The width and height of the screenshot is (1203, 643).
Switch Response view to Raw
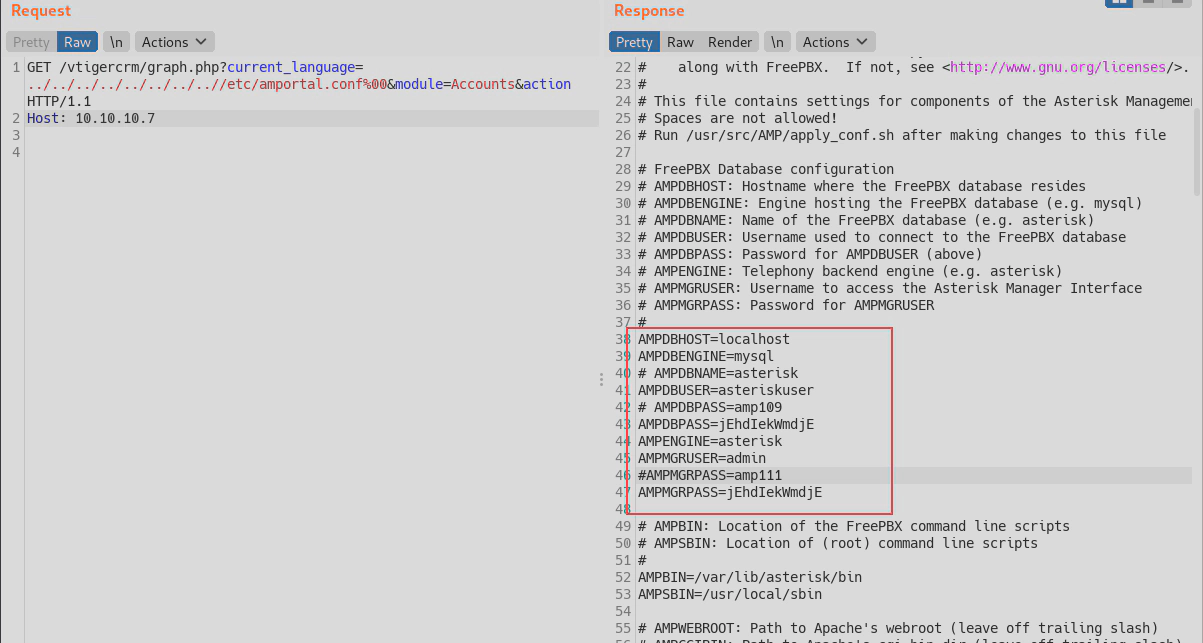coord(680,42)
